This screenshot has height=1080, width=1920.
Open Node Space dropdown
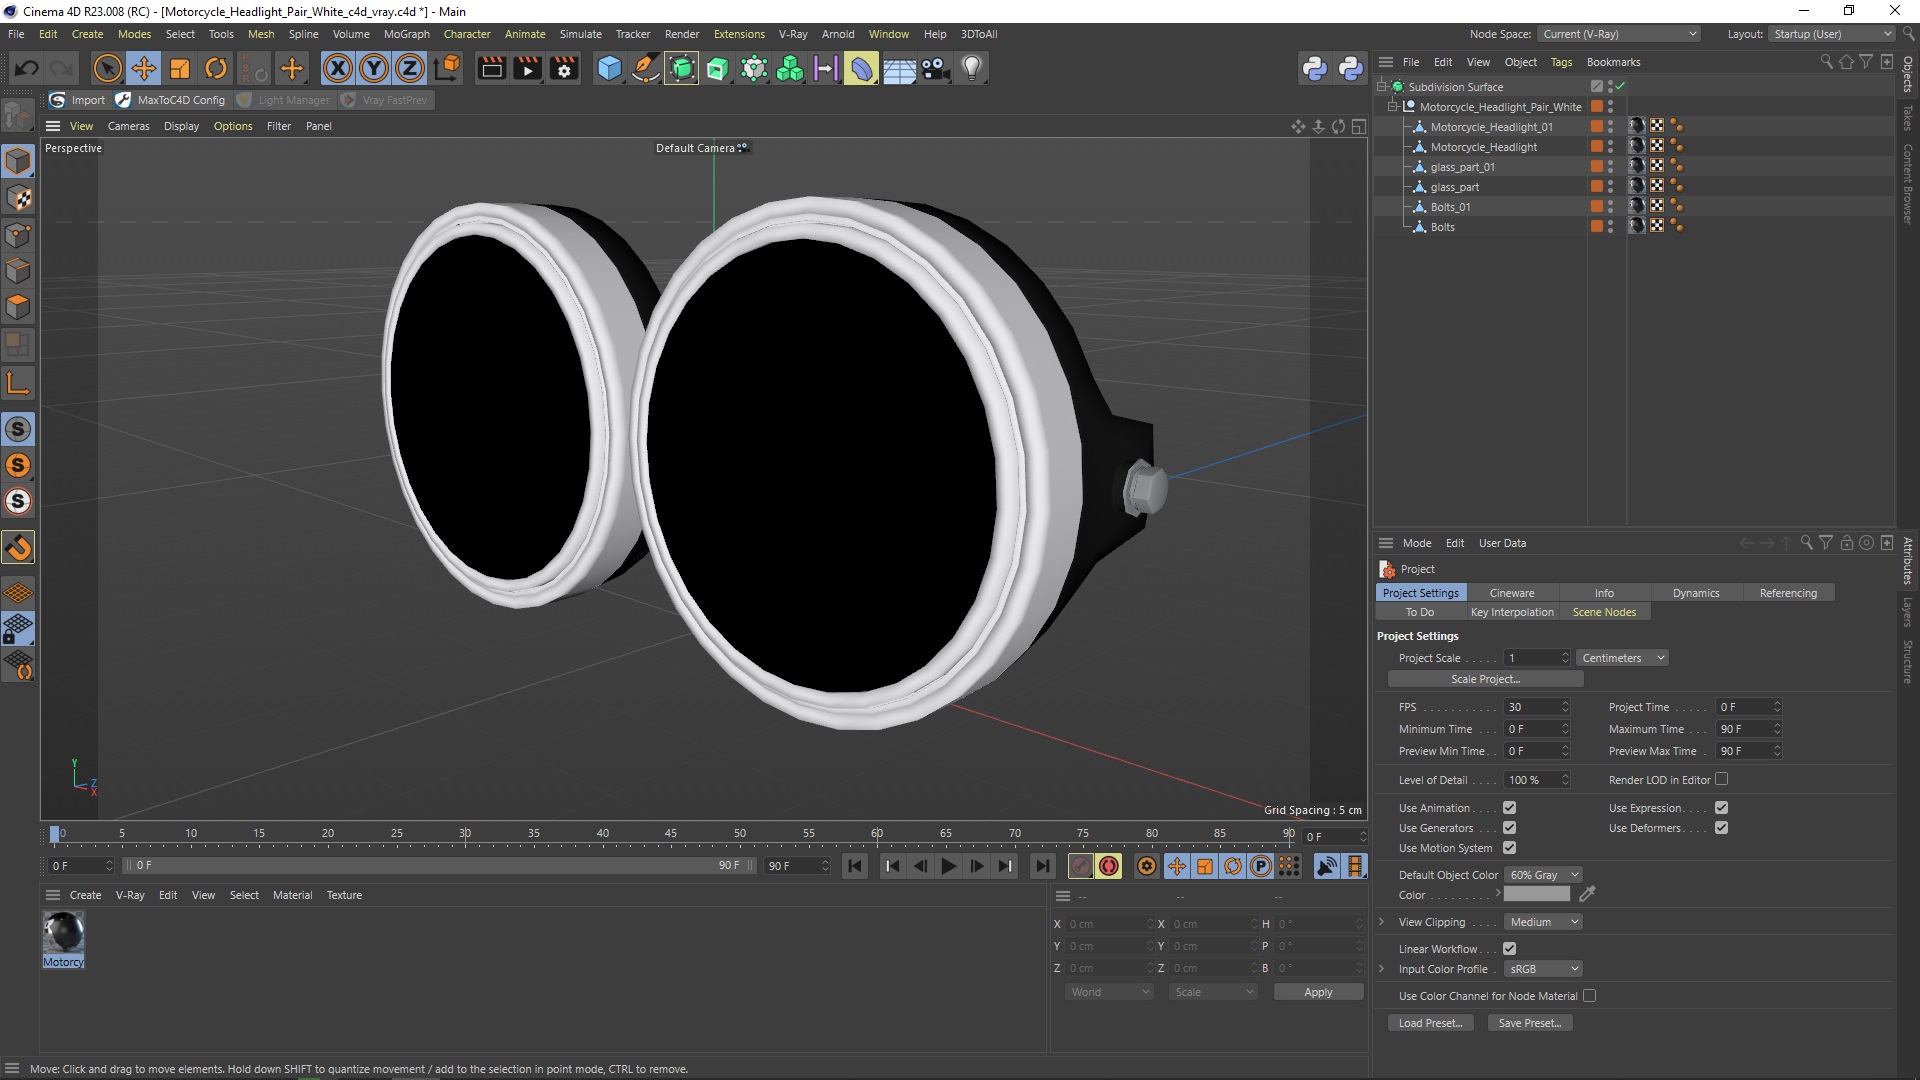coord(1618,34)
